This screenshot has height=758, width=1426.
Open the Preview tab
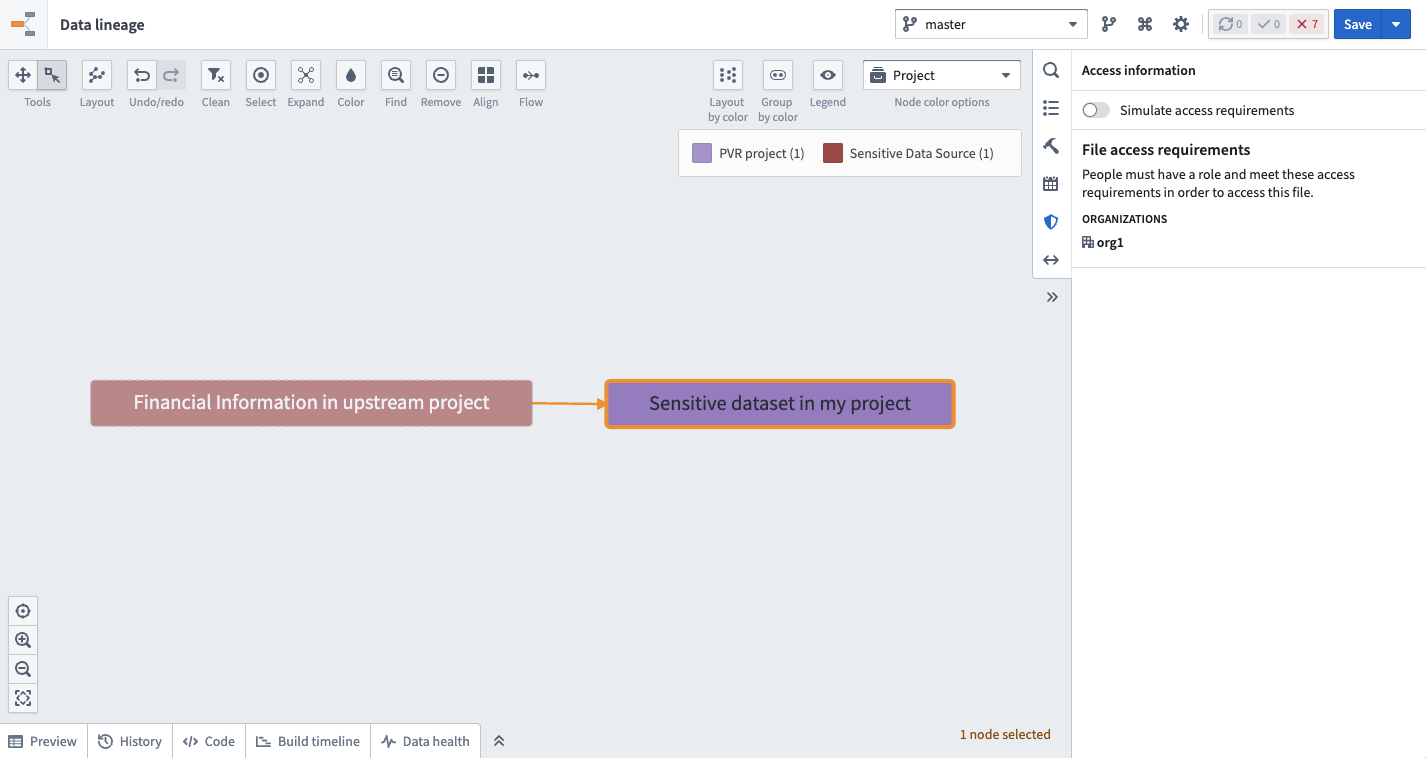tap(43, 741)
